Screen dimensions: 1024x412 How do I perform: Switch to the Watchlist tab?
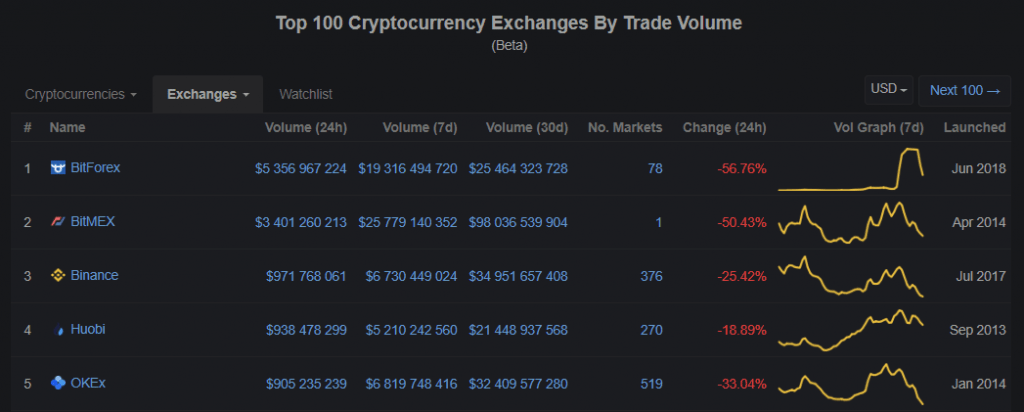(x=306, y=94)
